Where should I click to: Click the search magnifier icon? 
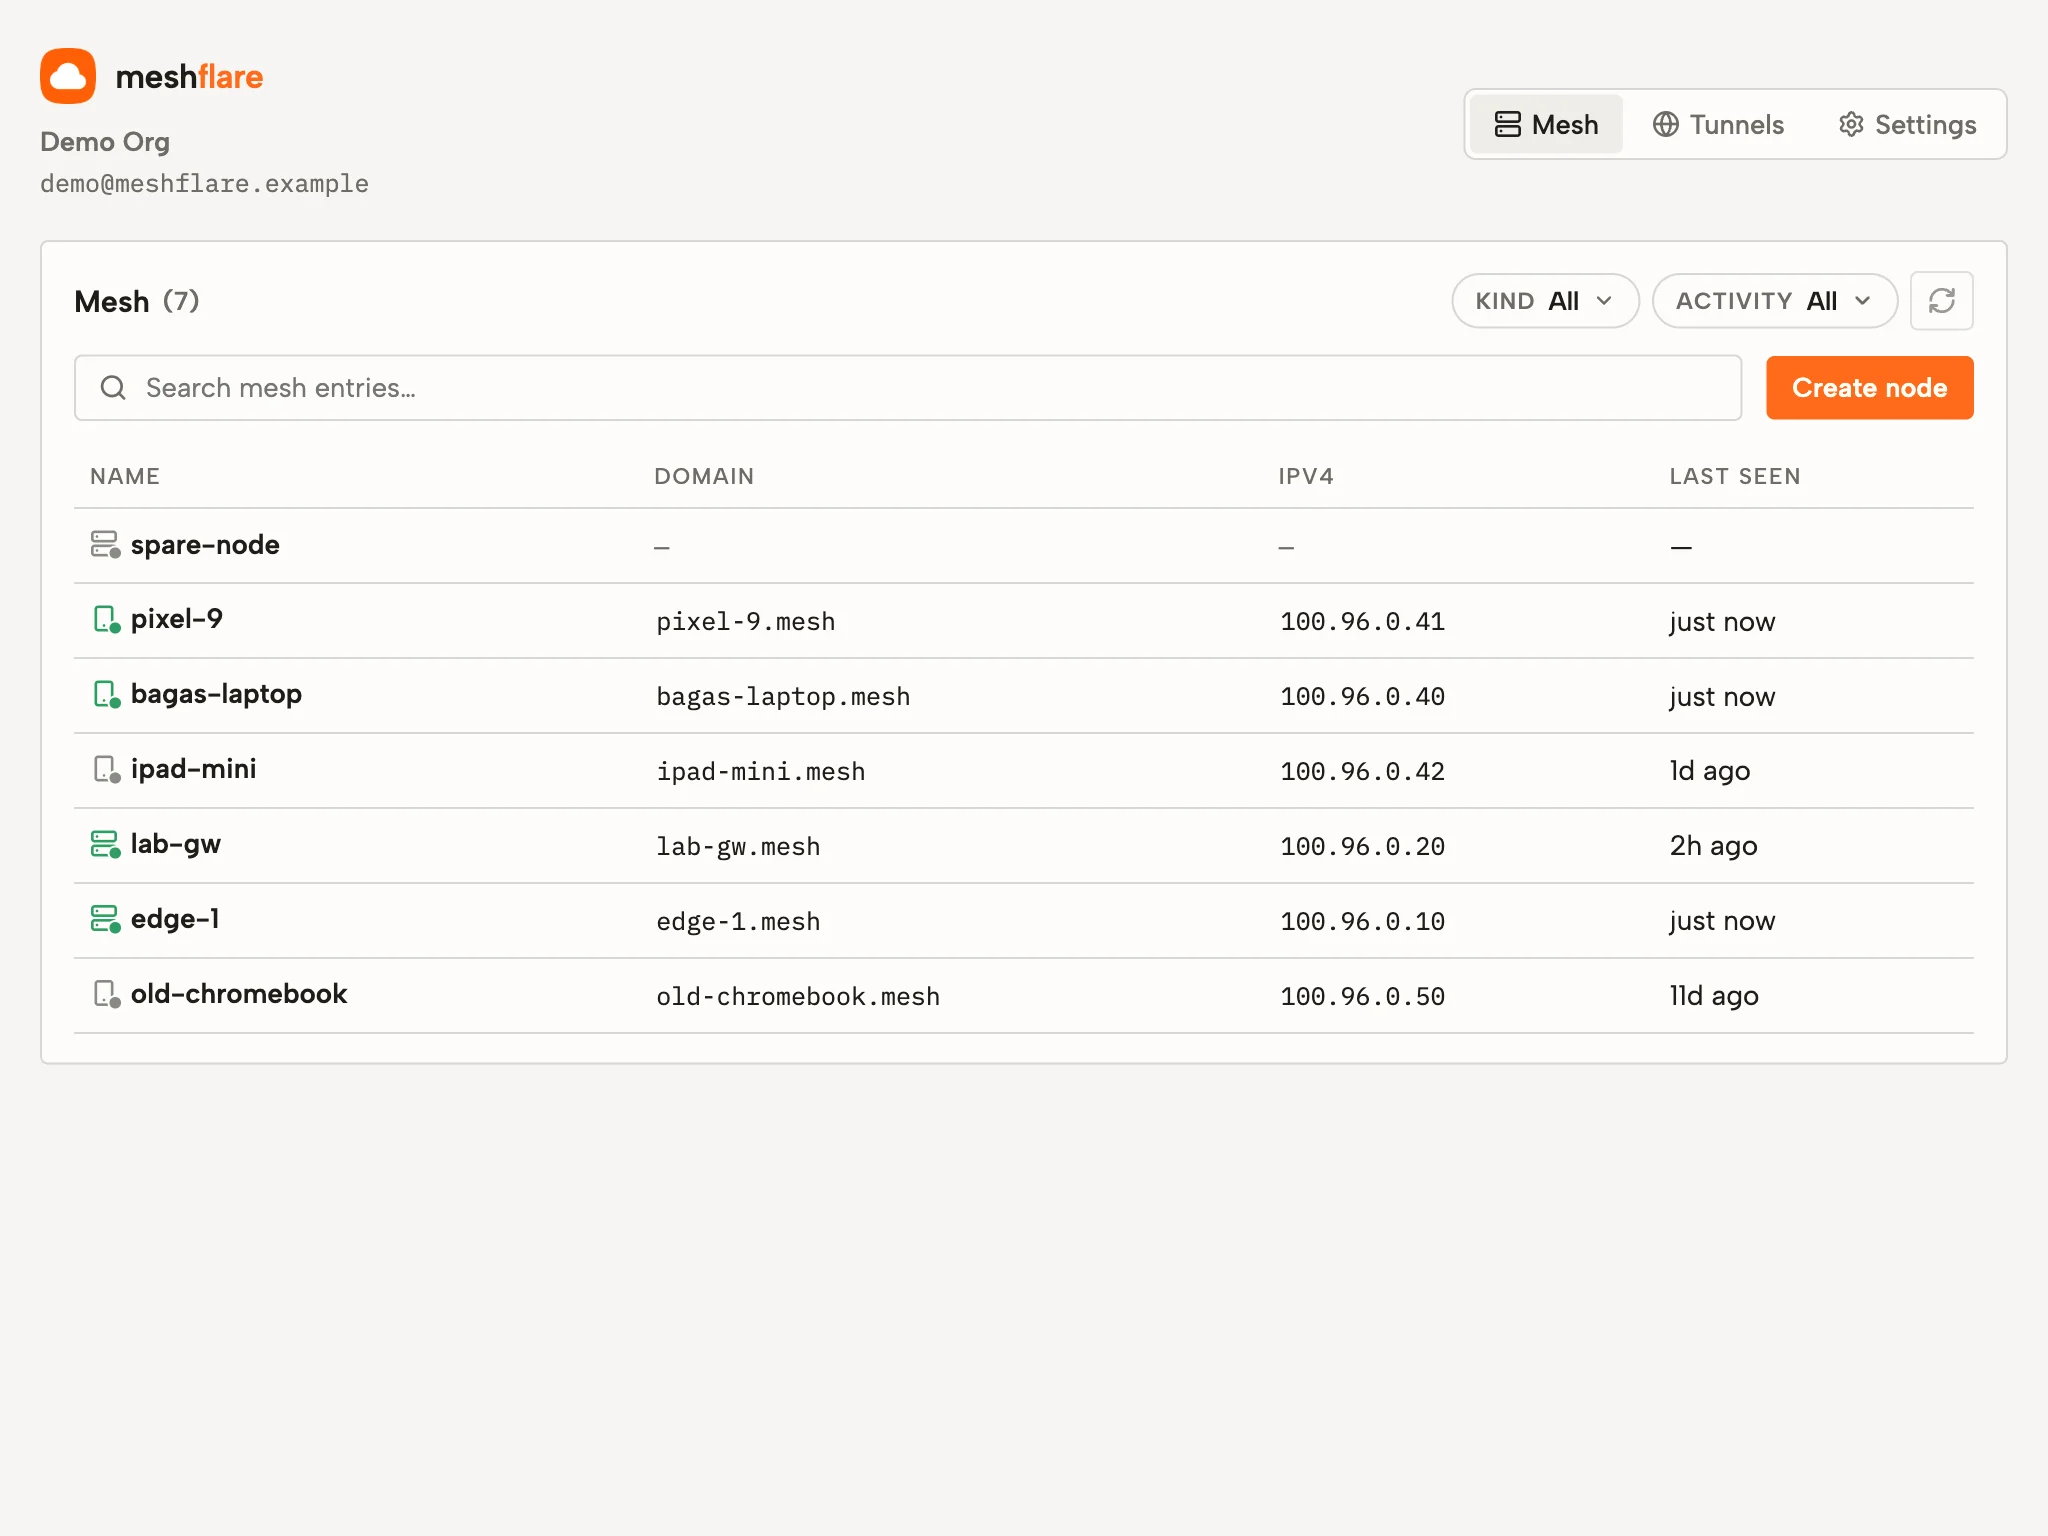point(113,388)
